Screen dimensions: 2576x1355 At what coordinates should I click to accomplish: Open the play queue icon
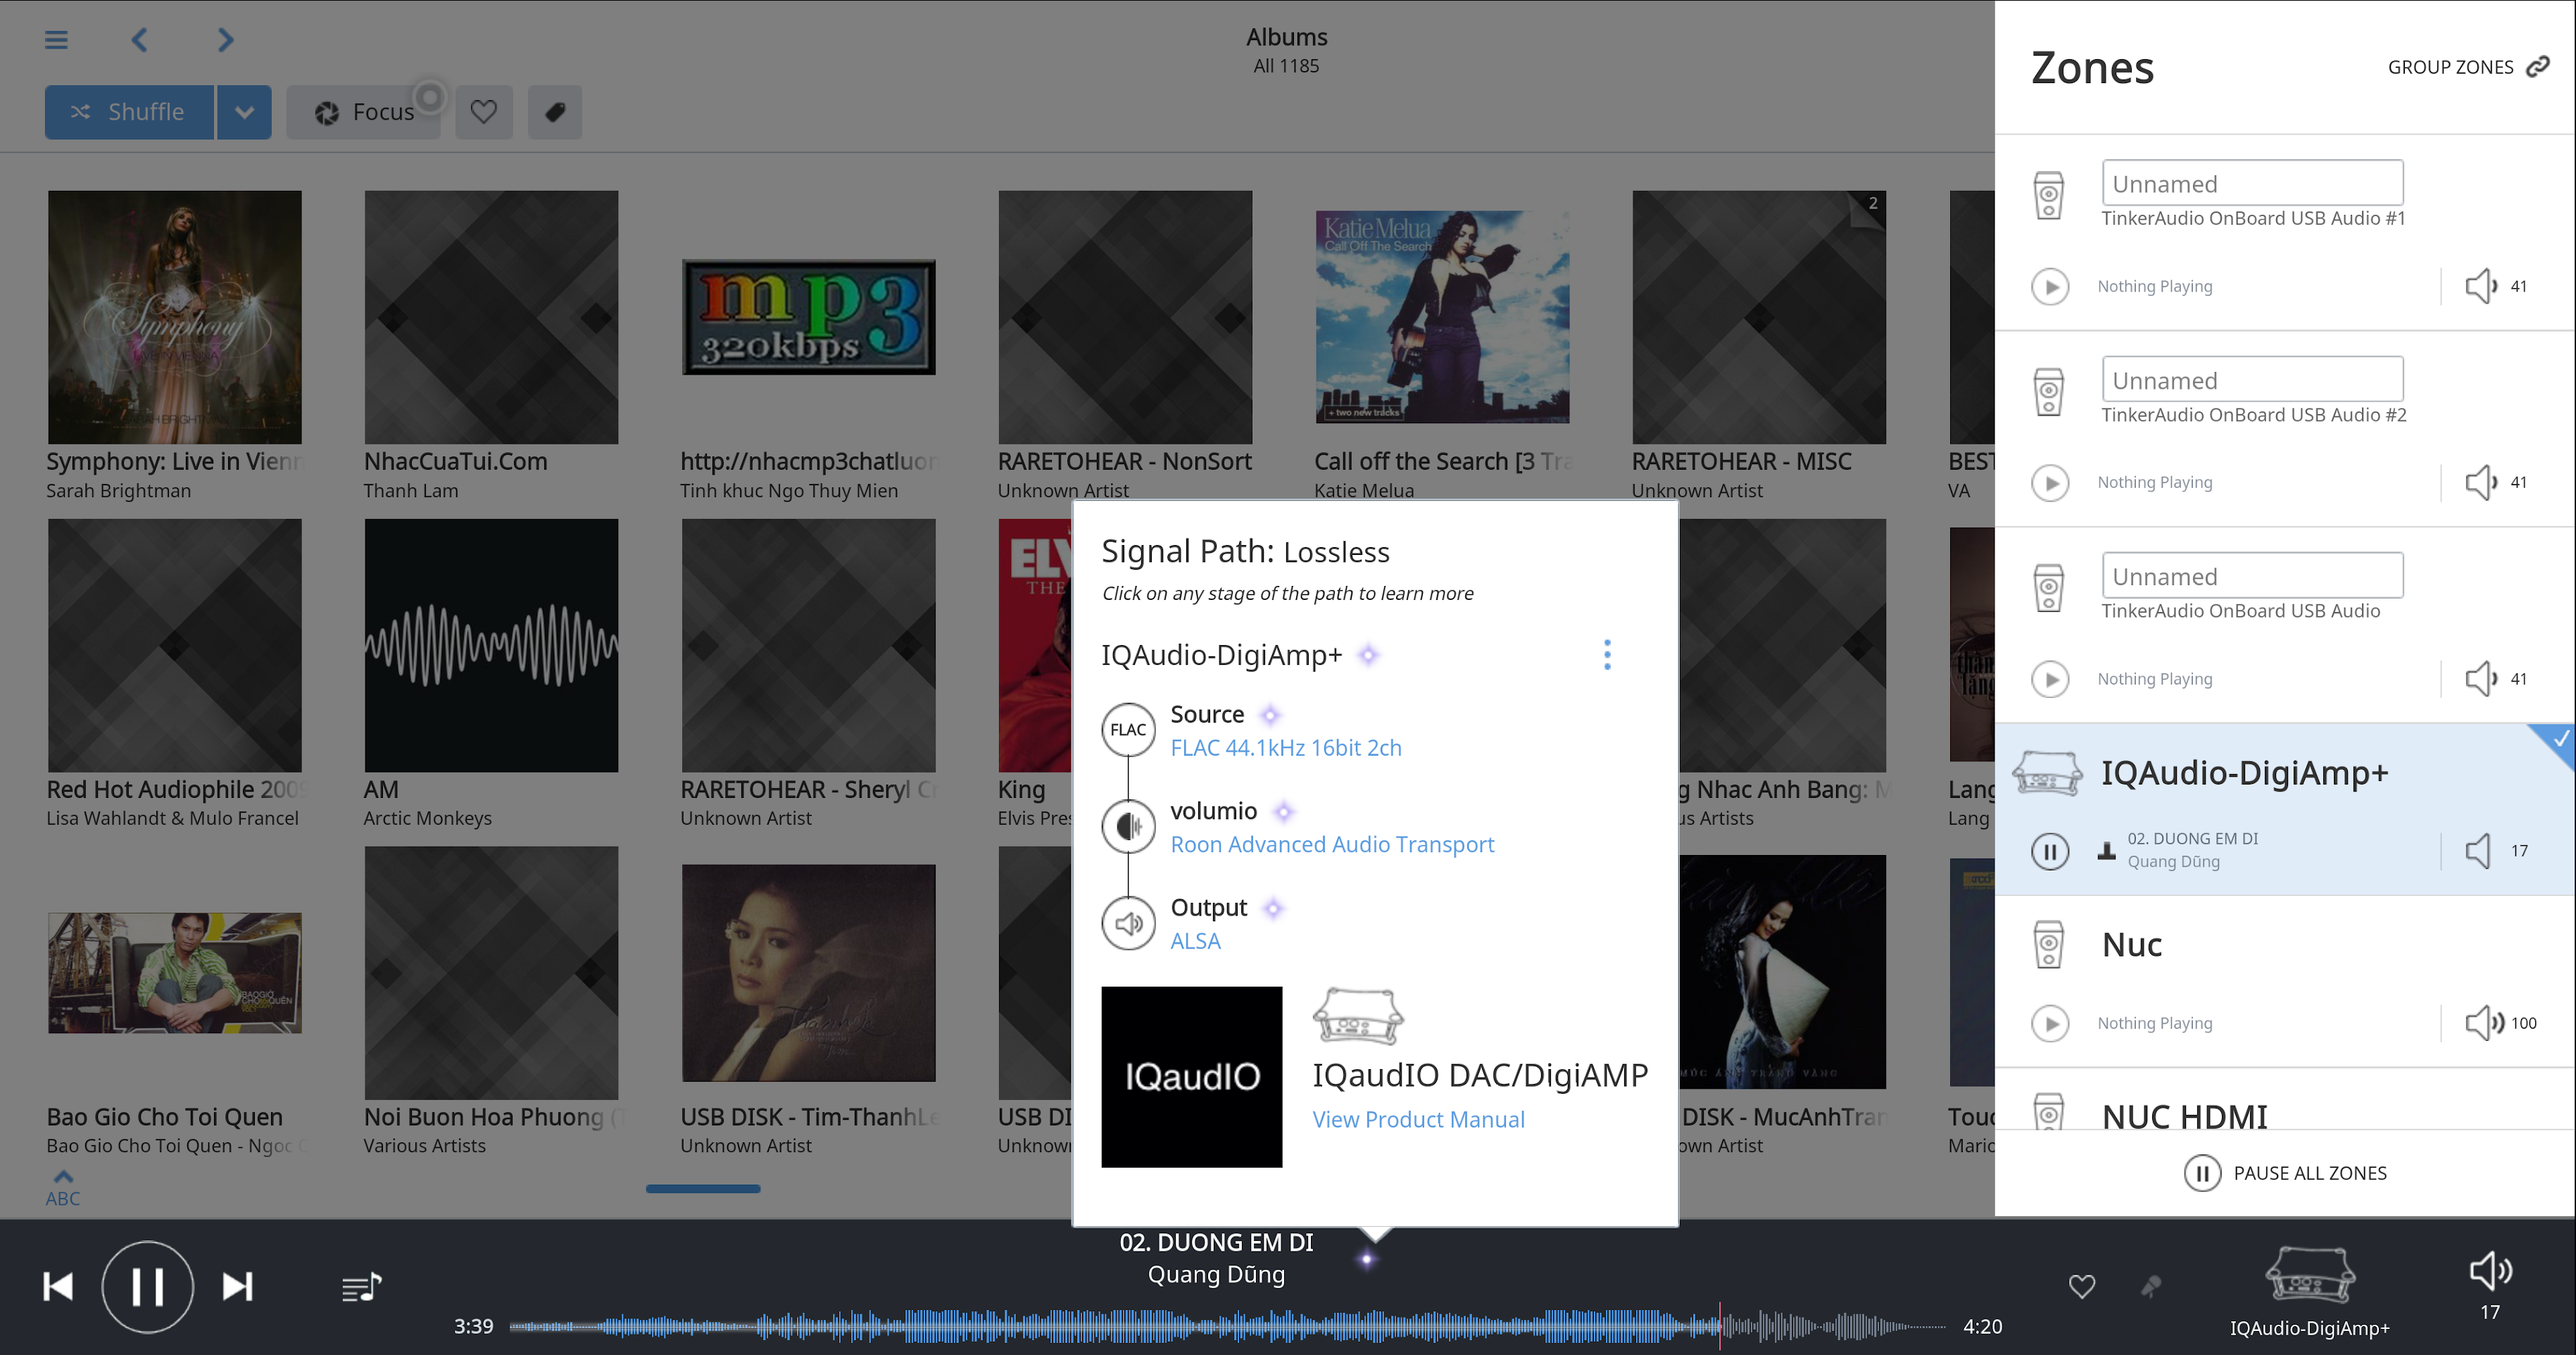361,1287
